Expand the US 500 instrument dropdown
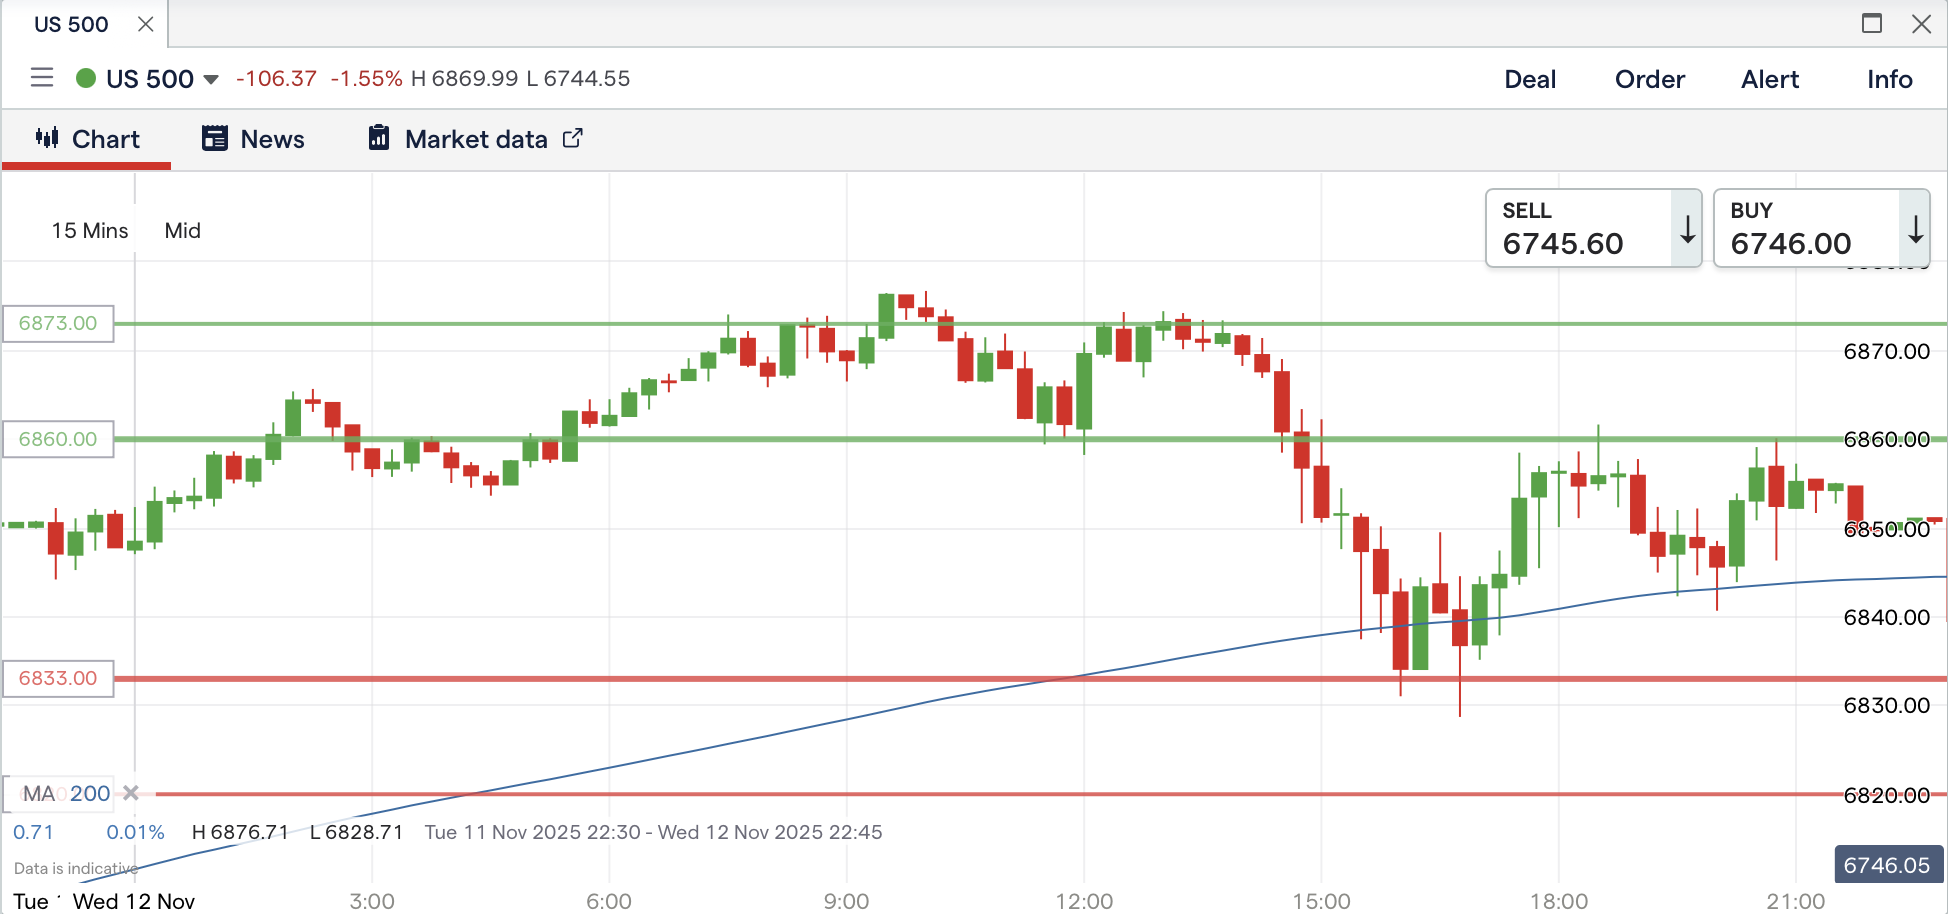This screenshot has height=914, width=1948. [211, 79]
